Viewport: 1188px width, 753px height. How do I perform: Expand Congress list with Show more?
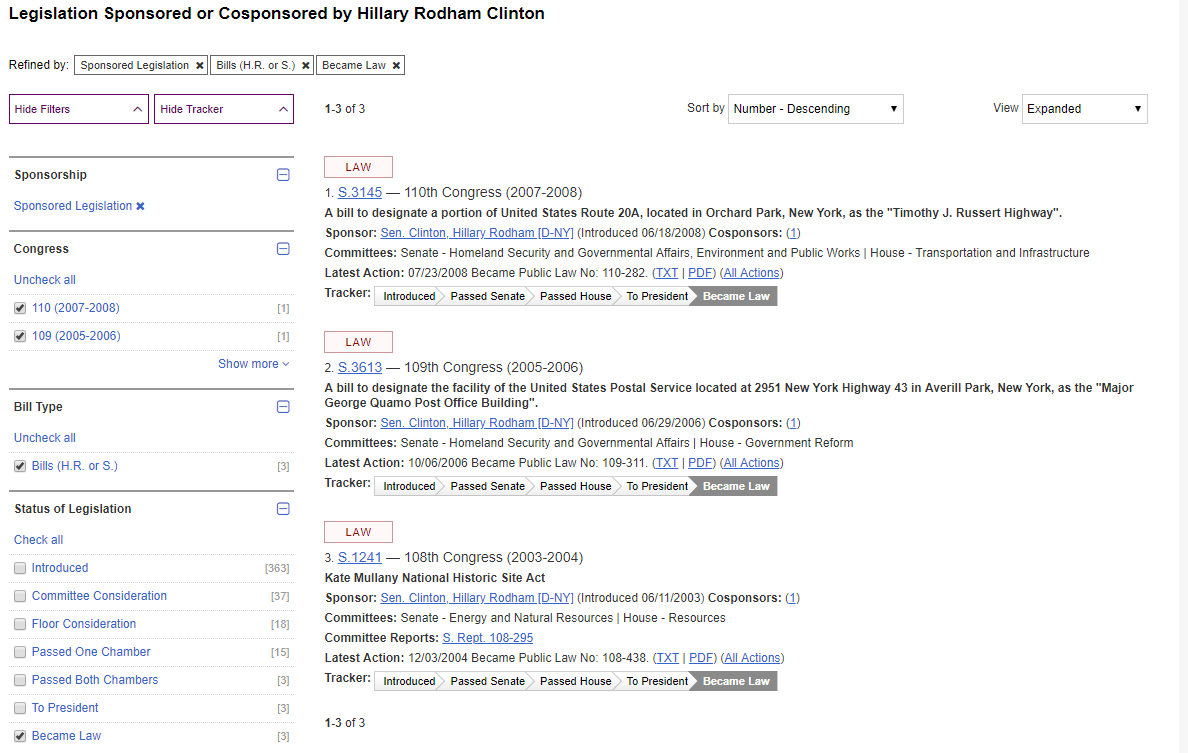point(253,364)
